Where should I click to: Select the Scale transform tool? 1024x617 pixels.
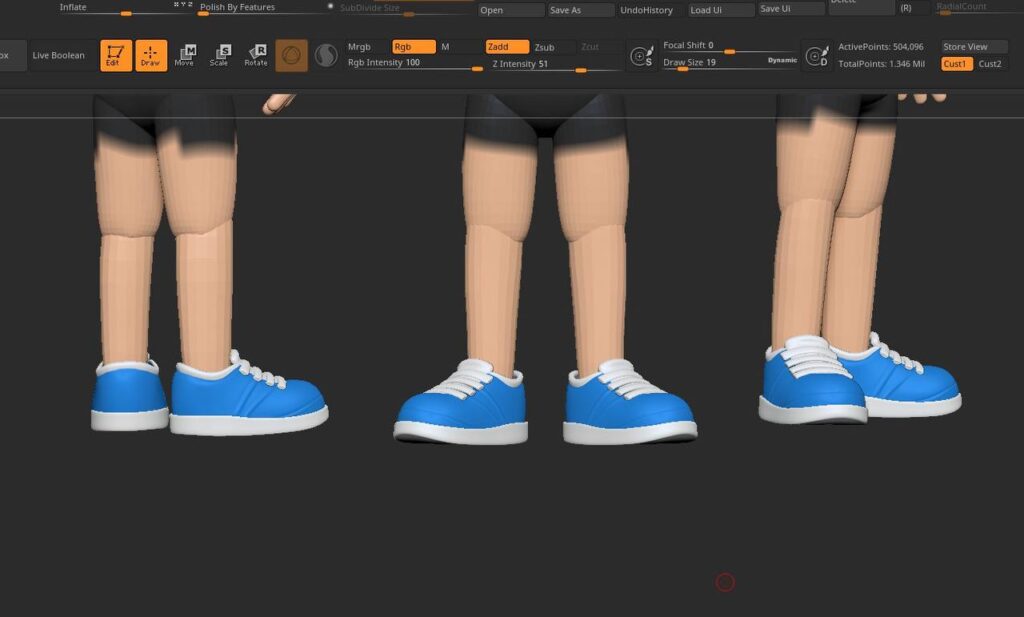click(220, 55)
